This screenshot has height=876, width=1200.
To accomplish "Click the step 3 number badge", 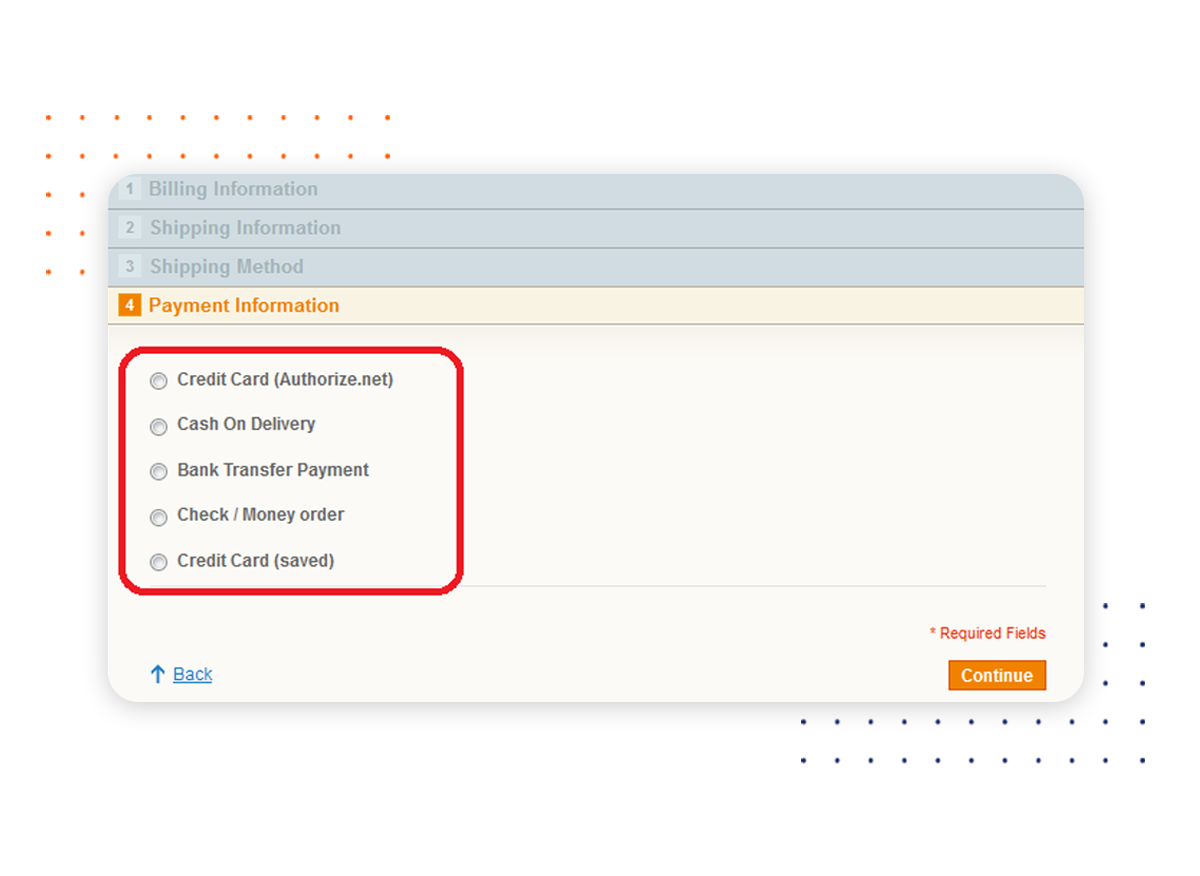I will tap(129, 267).
